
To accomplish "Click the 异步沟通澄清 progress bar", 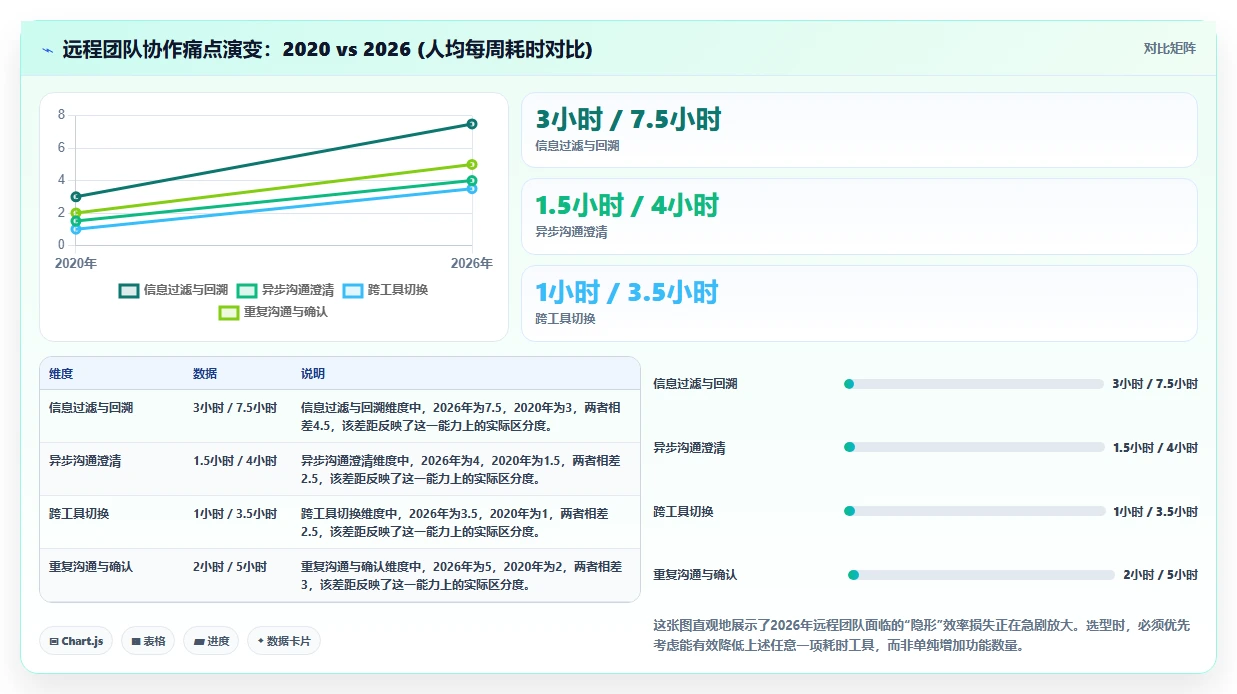I will (x=974, y=447).
